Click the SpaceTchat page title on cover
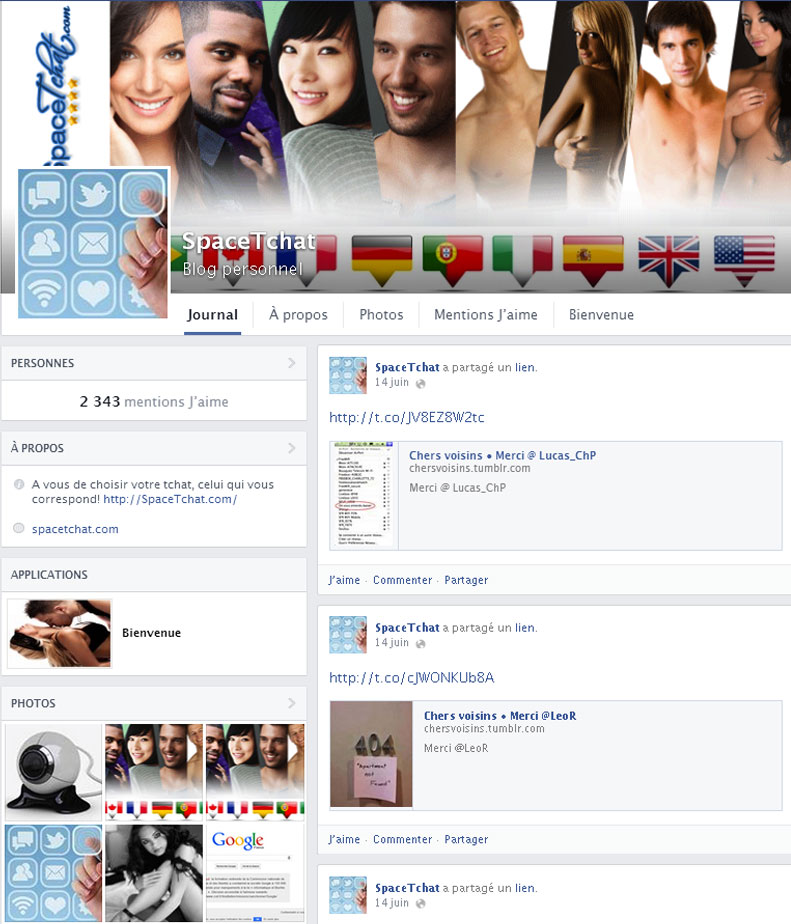Image resolution: width=791 pixels, height=924 pixels. [x=249, y=241]
